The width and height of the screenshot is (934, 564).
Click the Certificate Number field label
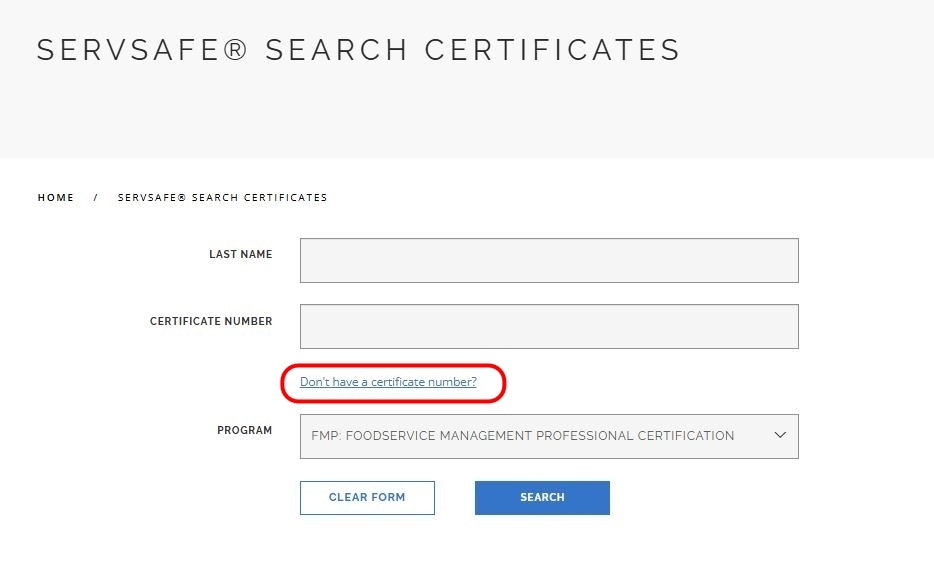pos(211,321)
